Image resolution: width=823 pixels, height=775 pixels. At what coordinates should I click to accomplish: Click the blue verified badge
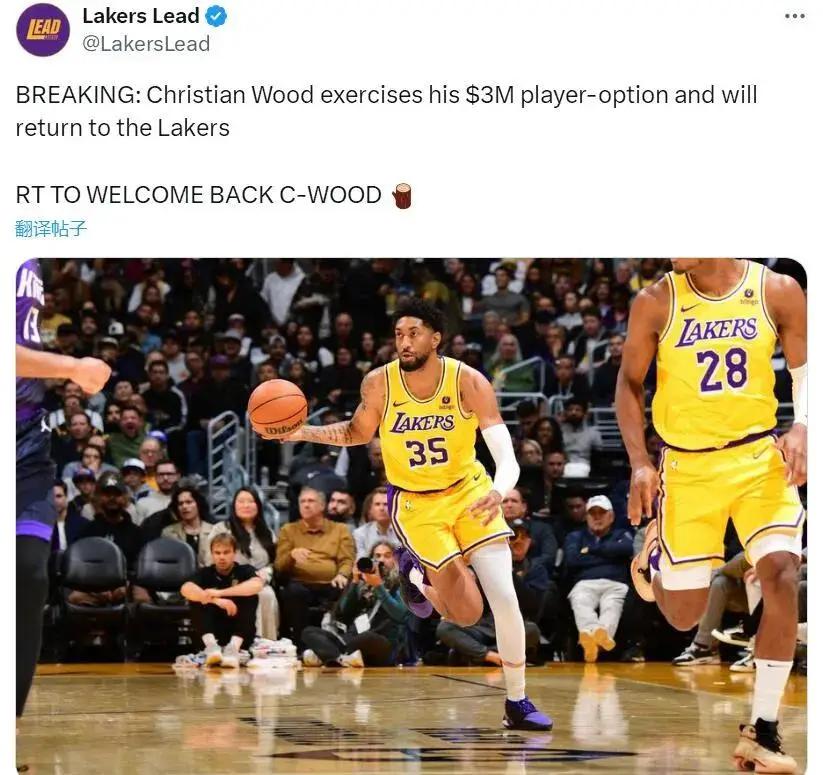(216, 16)
